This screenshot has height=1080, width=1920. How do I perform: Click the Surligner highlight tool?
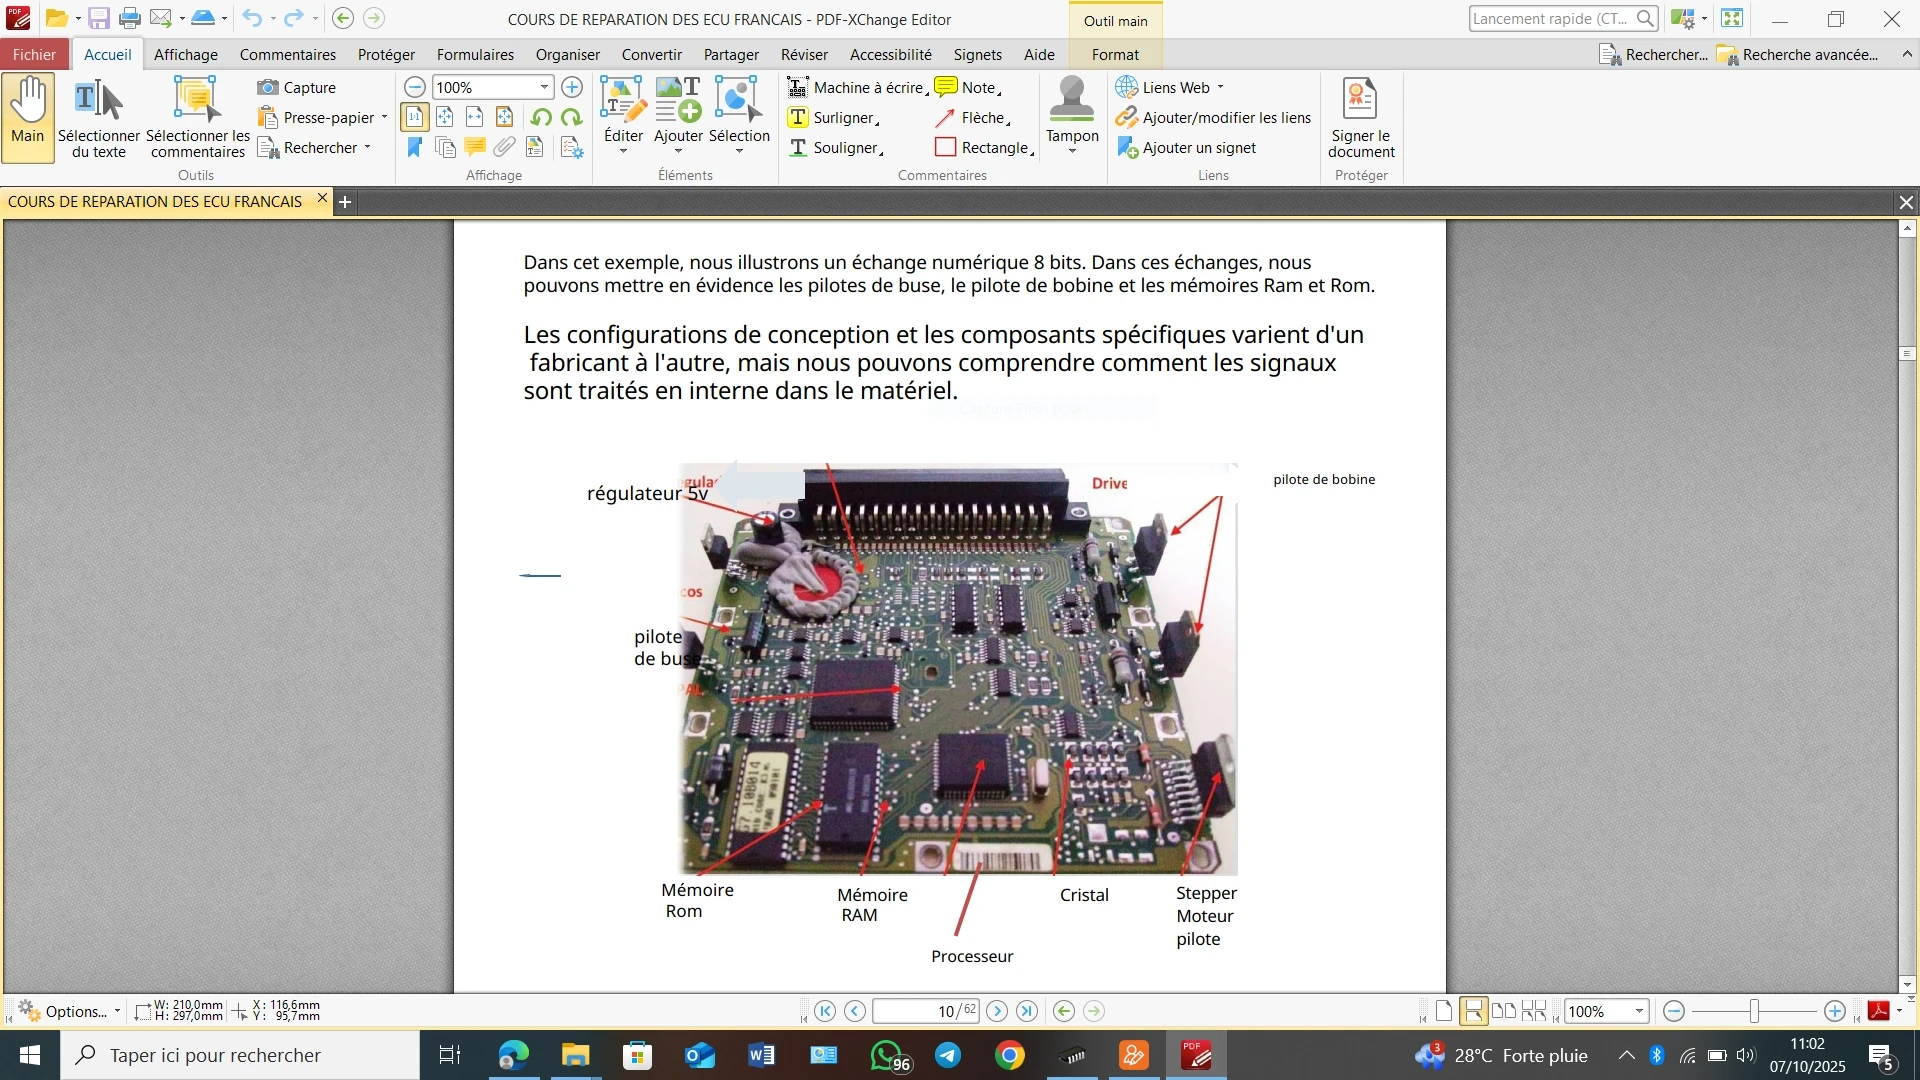pos(836,118)
